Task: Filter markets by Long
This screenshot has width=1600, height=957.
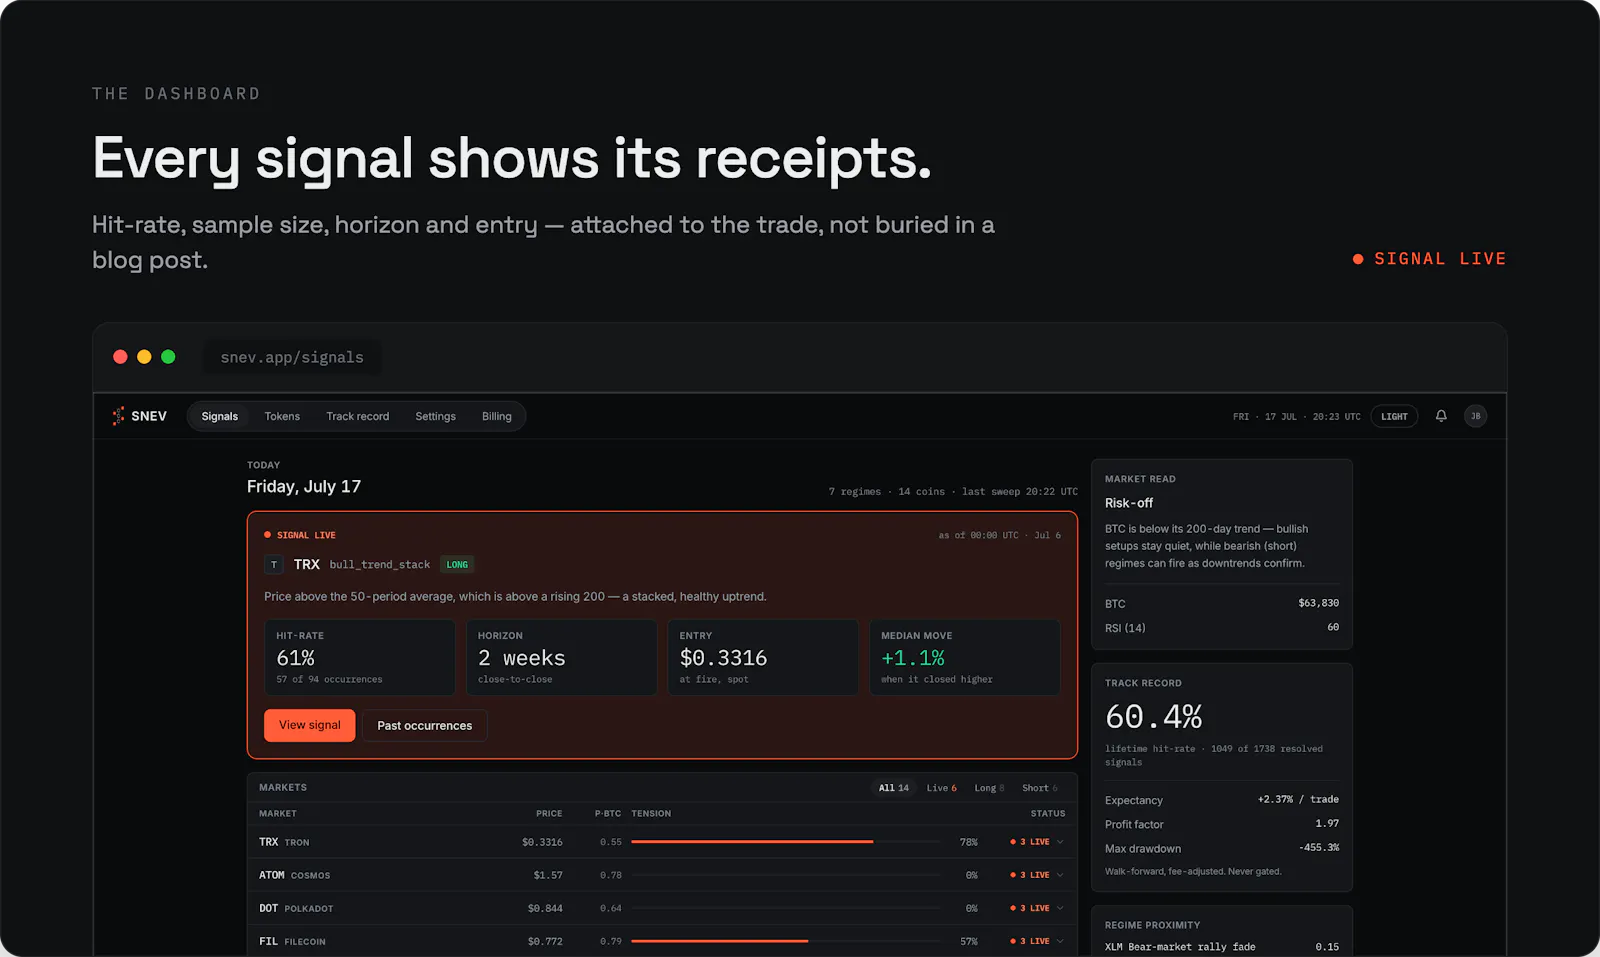Action: tap(989, 788)
